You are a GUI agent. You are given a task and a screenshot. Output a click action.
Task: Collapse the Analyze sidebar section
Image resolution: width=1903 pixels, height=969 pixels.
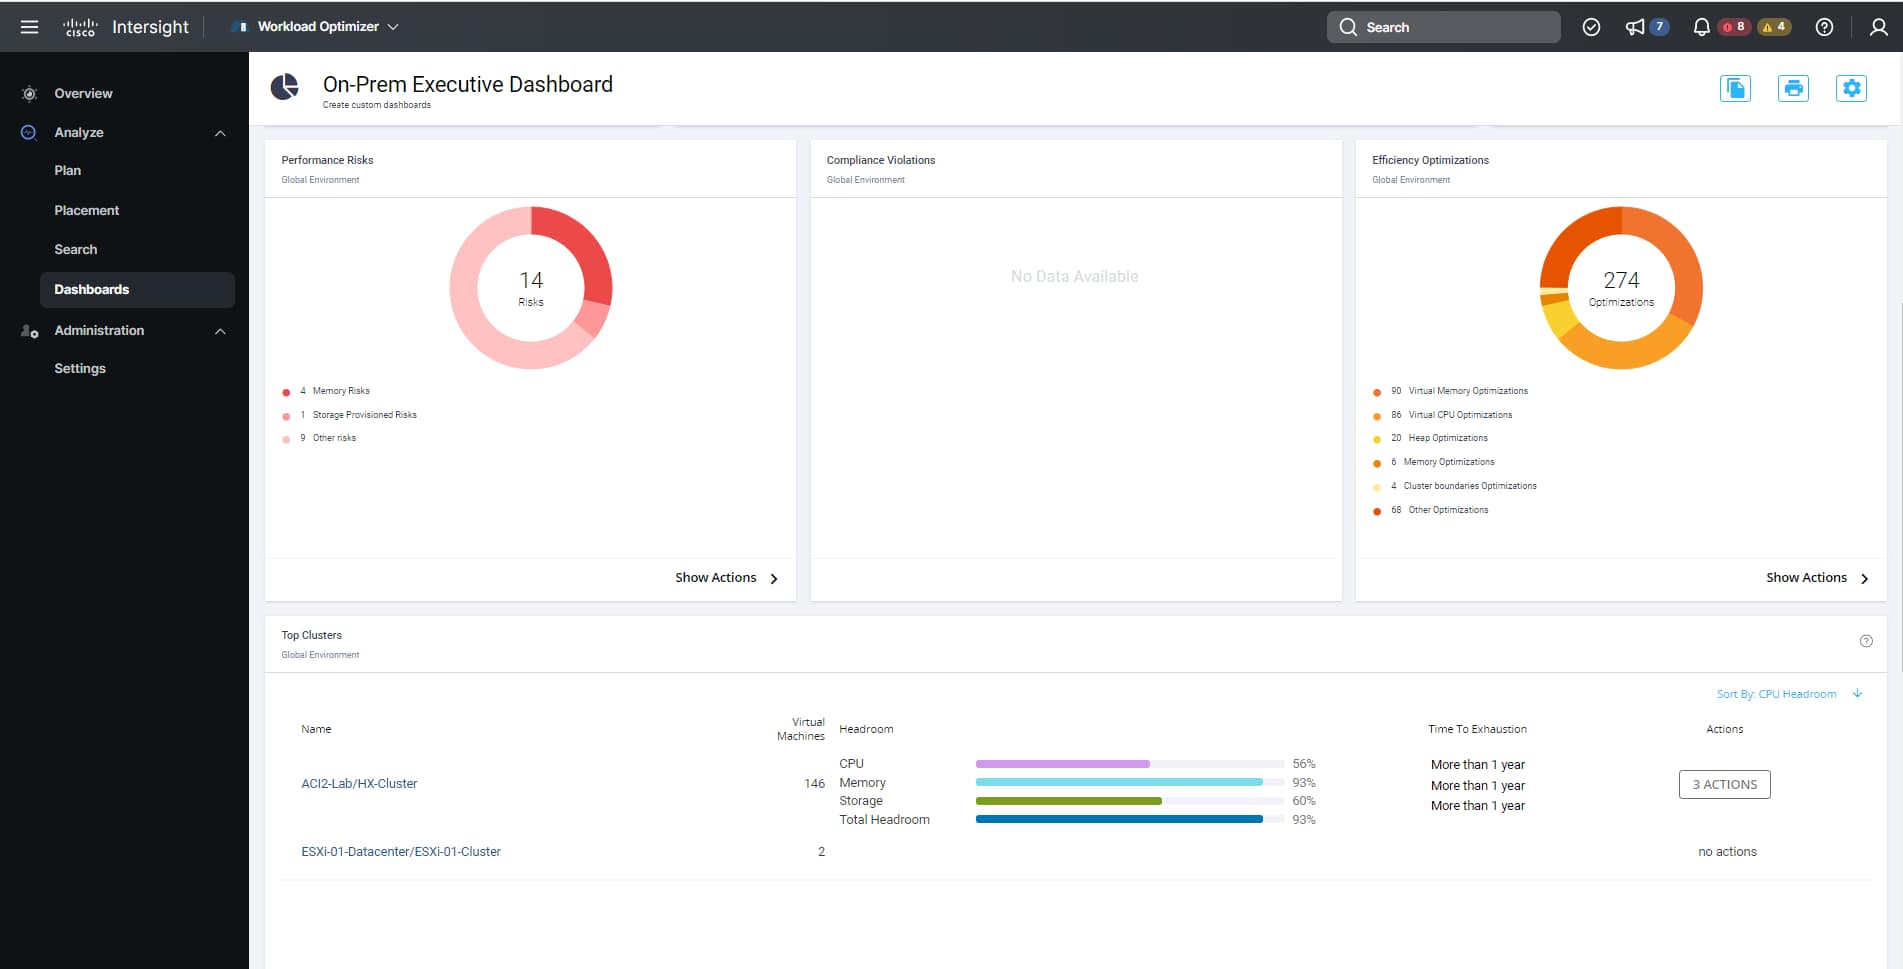[220, 133]
